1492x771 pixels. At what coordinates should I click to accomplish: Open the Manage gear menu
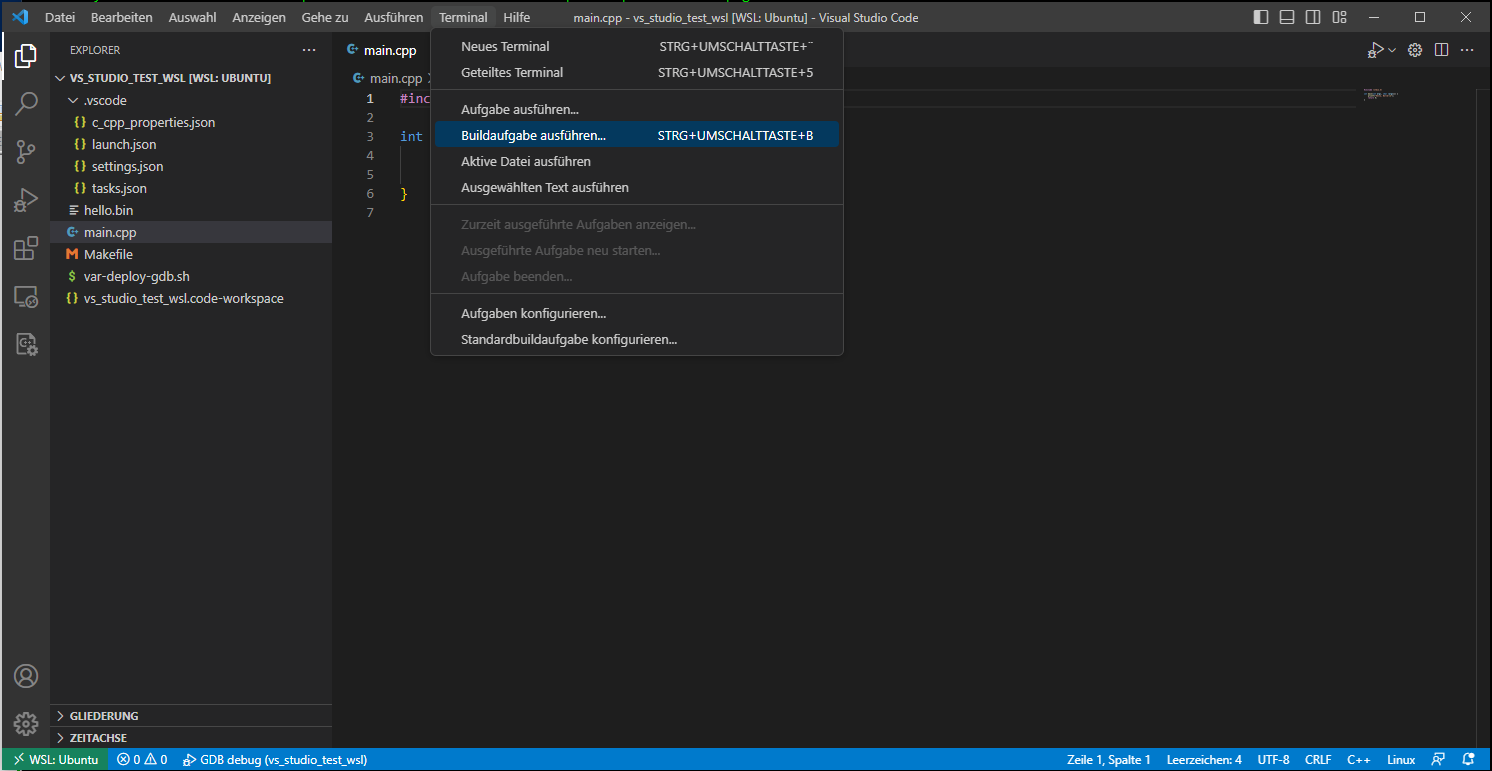26,723
